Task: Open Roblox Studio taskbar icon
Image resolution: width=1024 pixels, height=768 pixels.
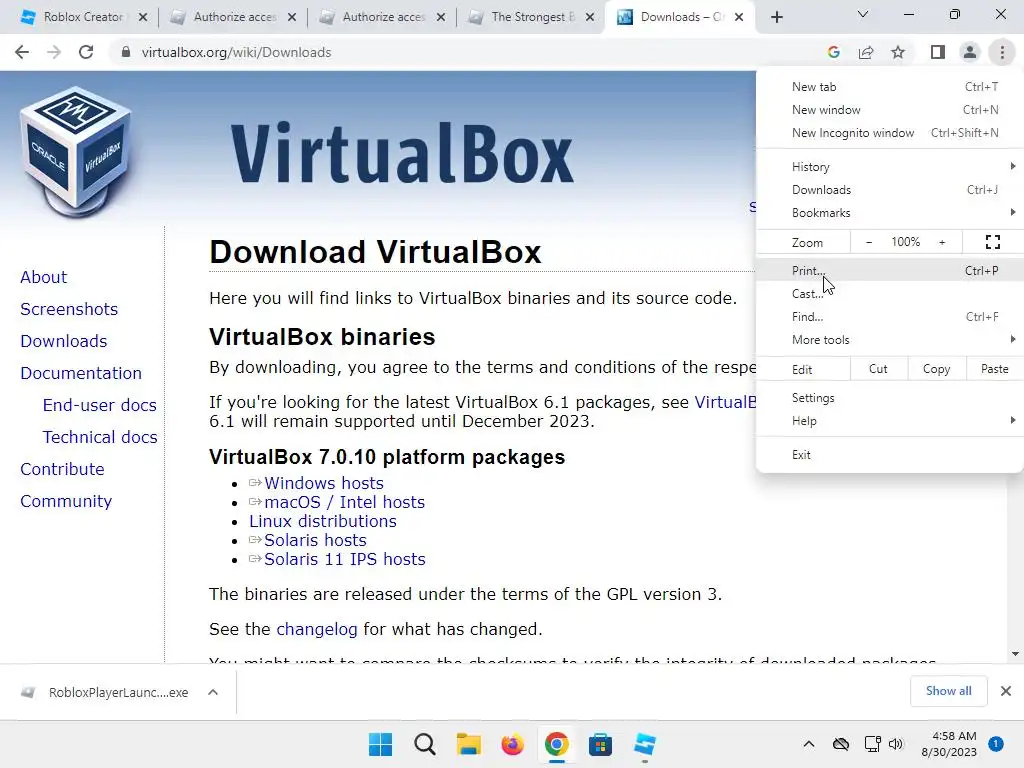Action: tap(645, 744)
